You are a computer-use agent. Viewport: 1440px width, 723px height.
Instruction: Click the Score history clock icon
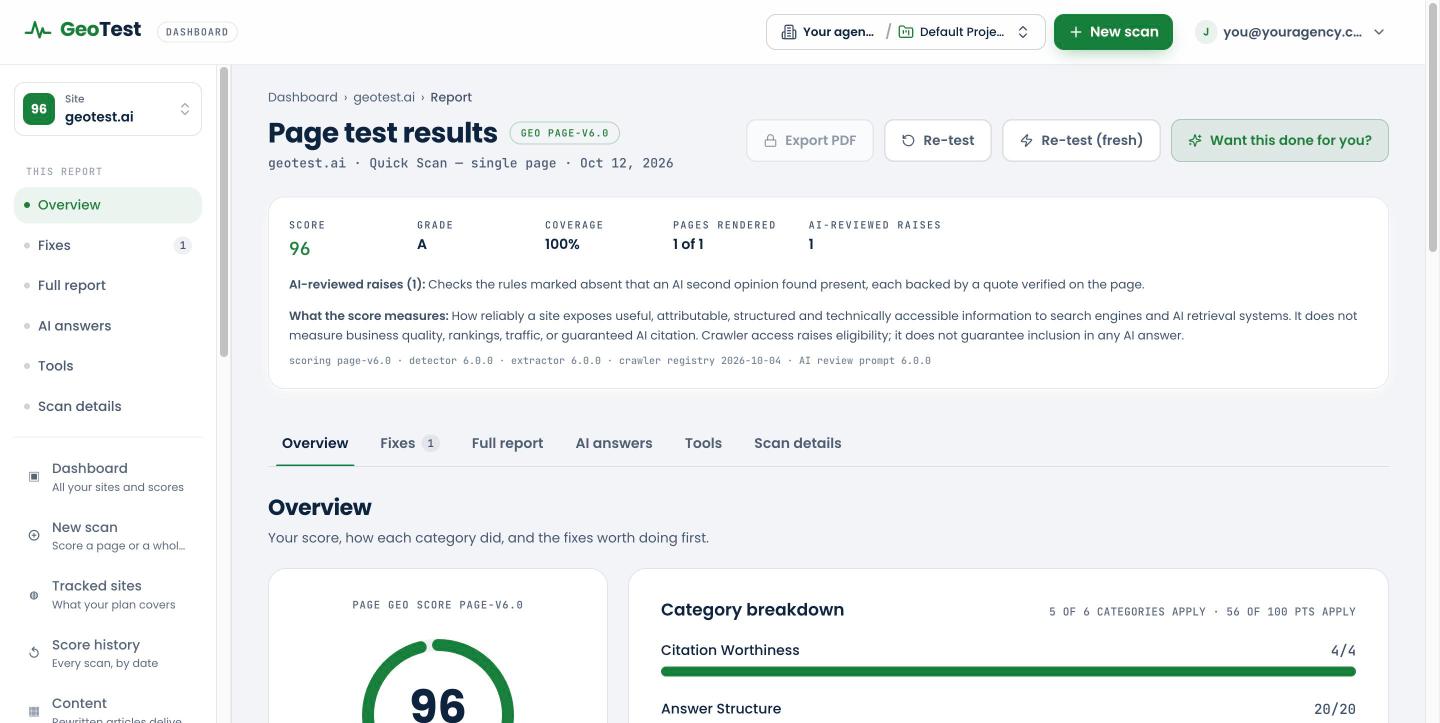34,653
